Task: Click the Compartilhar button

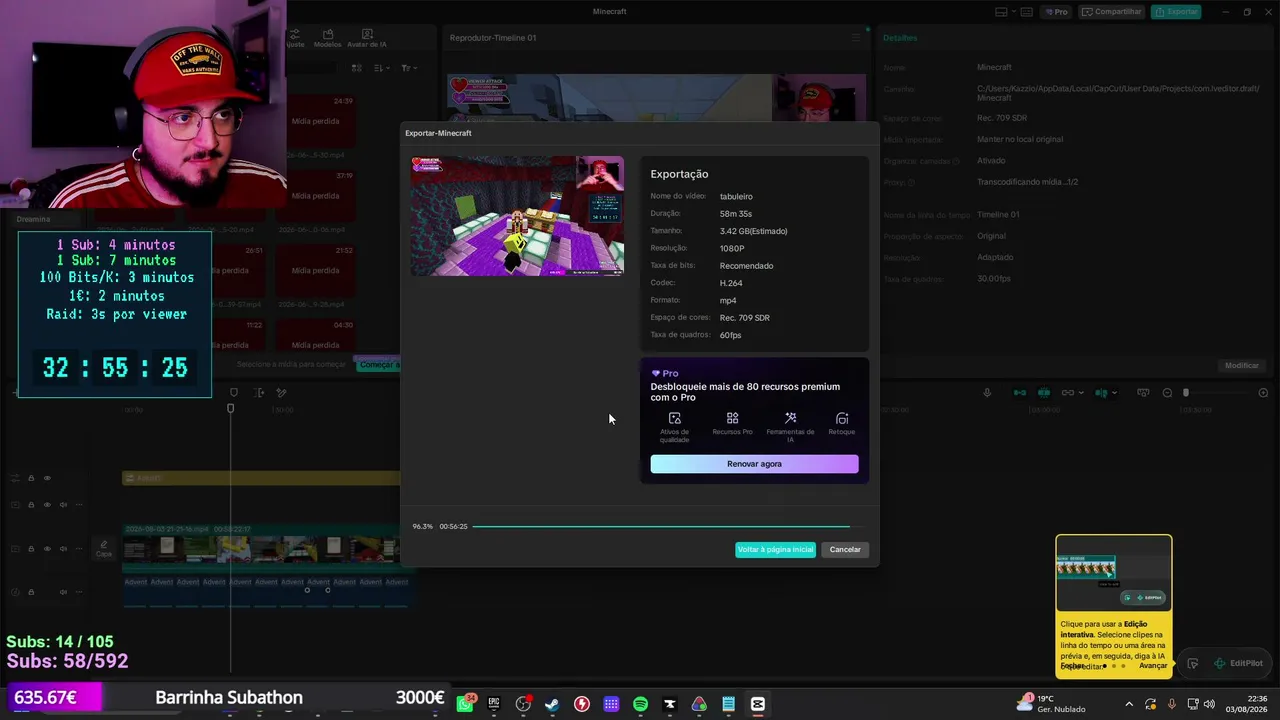Action: [x=1110, y=12]
